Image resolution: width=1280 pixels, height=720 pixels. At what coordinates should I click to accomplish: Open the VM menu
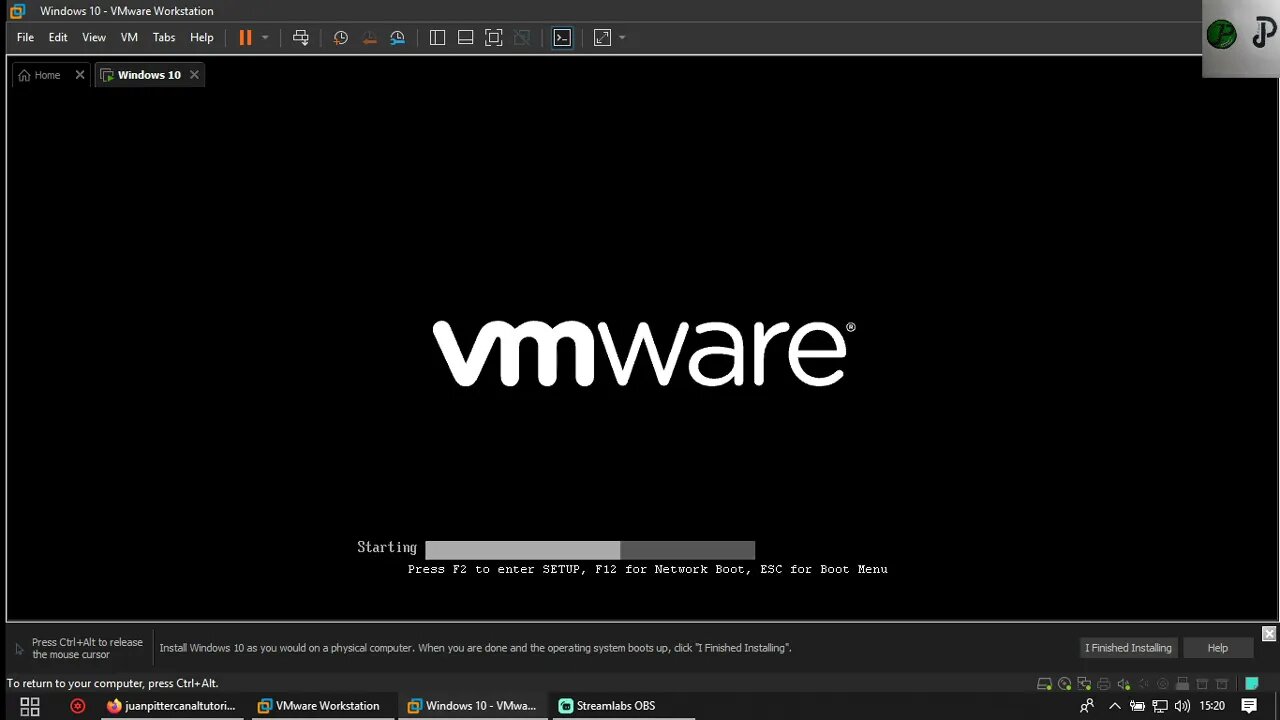point(129,37)
